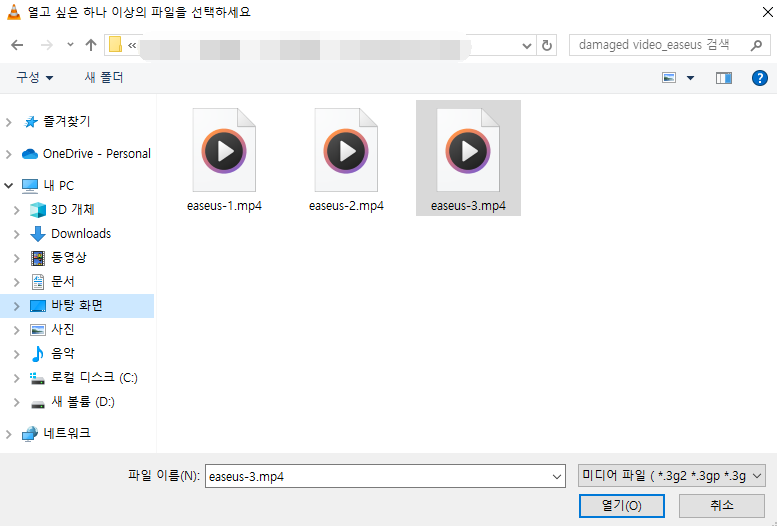The width and height of the screenshot is (777, 526).
Task: Click the 사진 pictures icon
Action: coord(38,330)
